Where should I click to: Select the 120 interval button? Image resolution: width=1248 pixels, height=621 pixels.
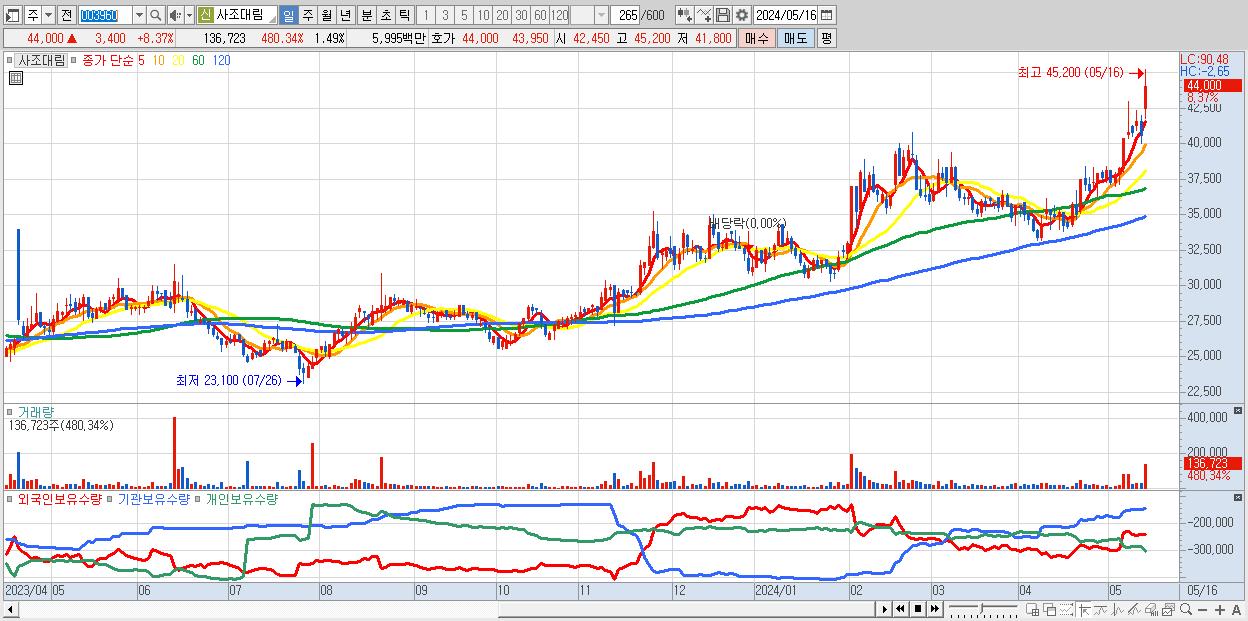[x=559, y=15]
